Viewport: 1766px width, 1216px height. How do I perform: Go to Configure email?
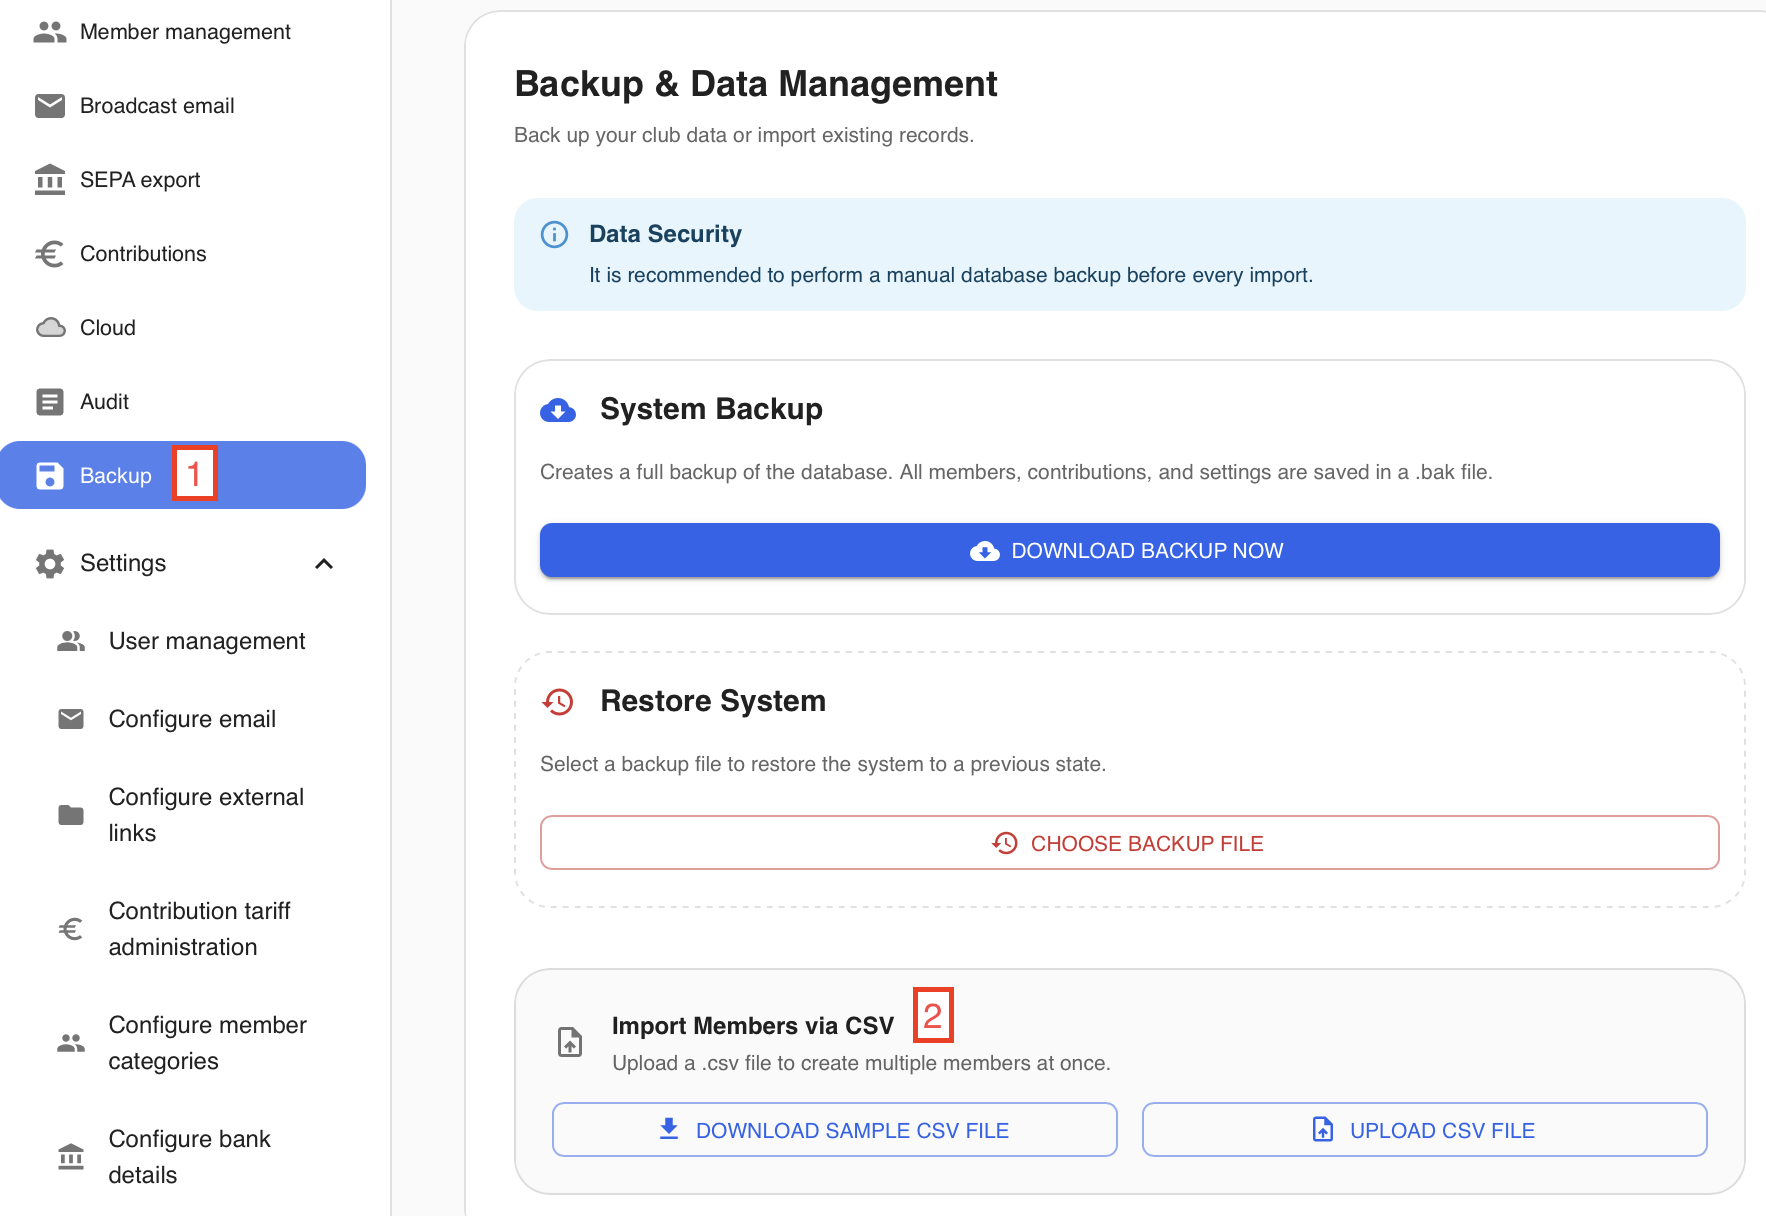[x=190, y=719]
